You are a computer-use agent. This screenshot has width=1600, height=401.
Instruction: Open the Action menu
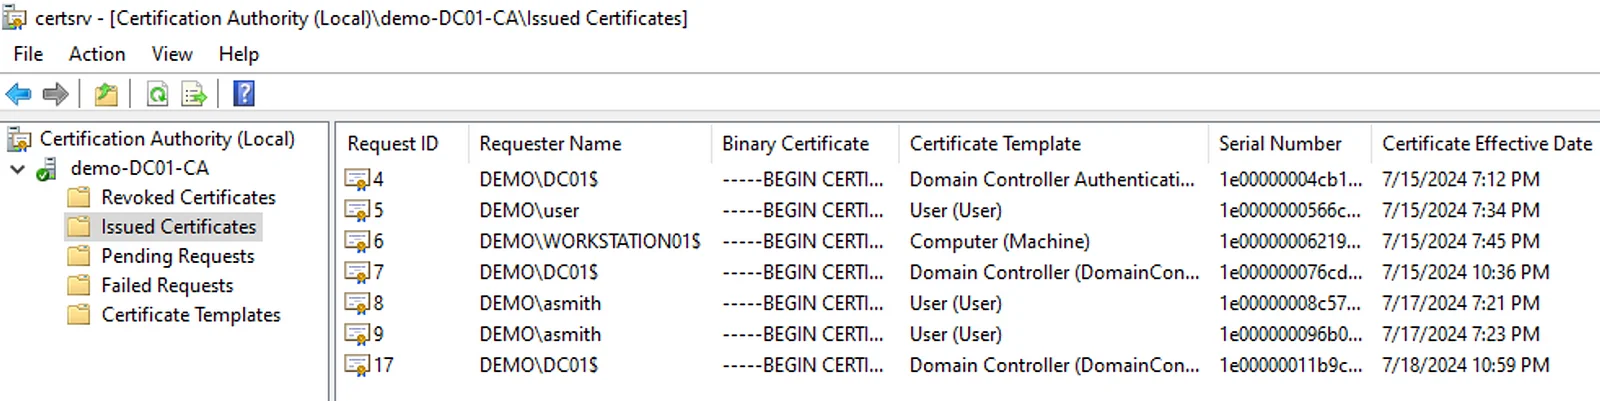click(x=97, y=54)
